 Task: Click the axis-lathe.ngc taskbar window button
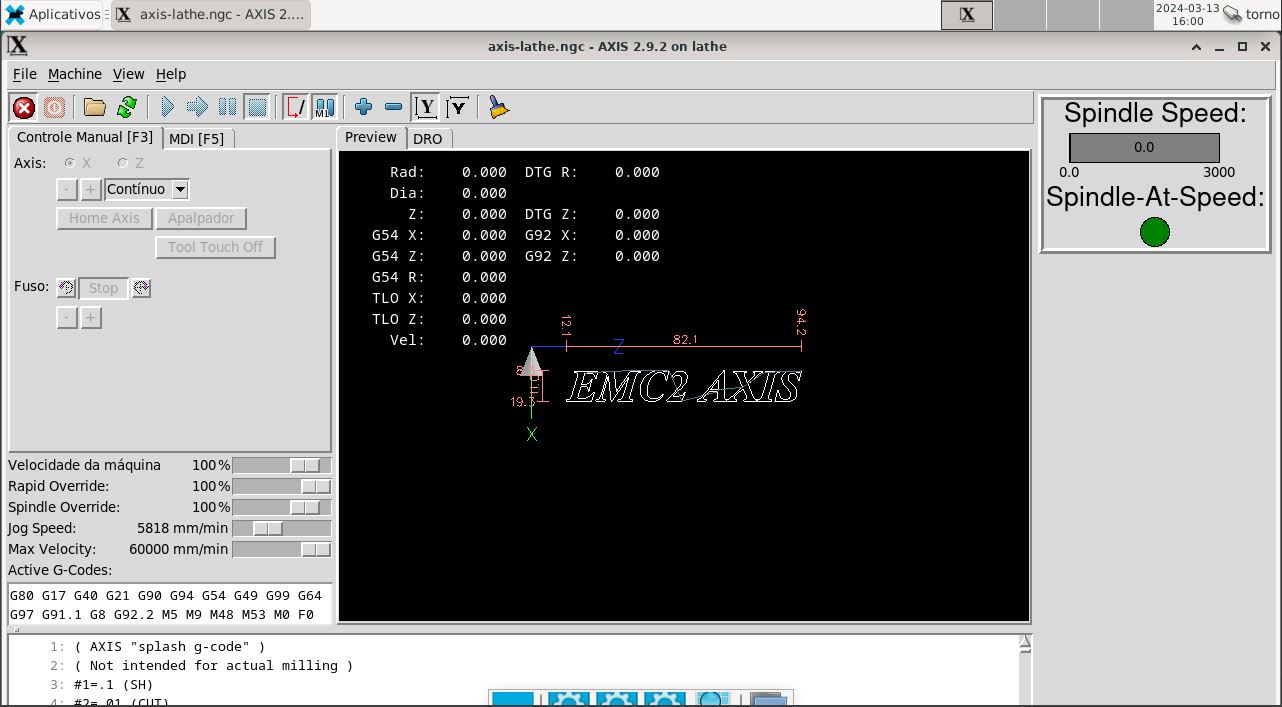(210, 14)
